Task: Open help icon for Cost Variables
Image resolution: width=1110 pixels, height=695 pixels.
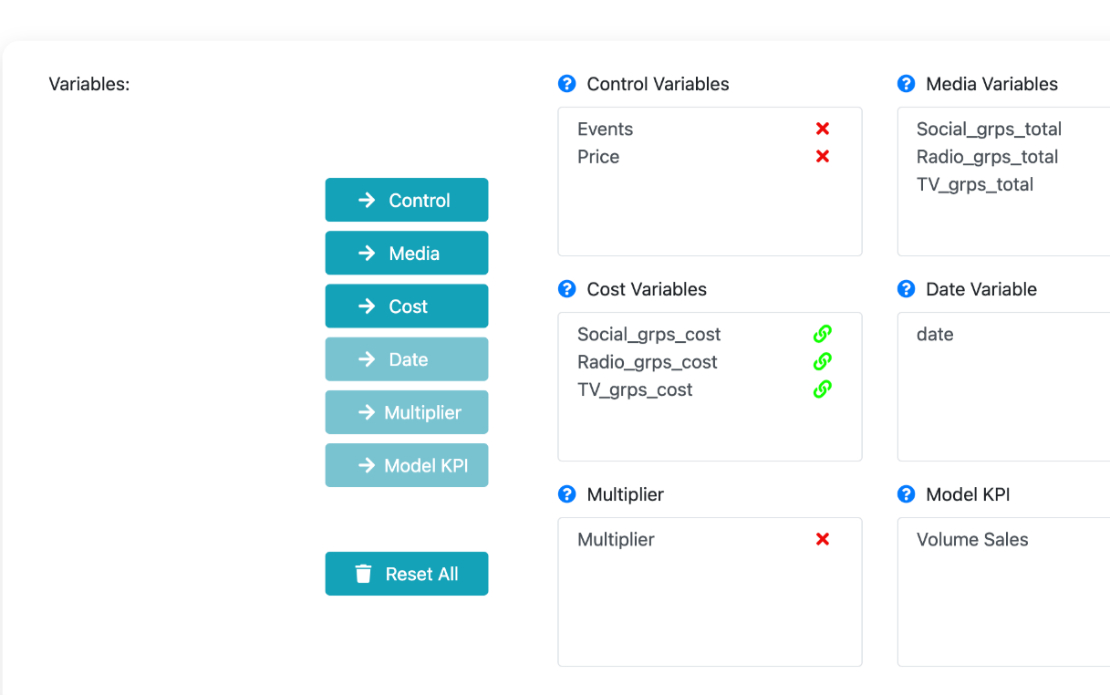Action: point(567,289)
